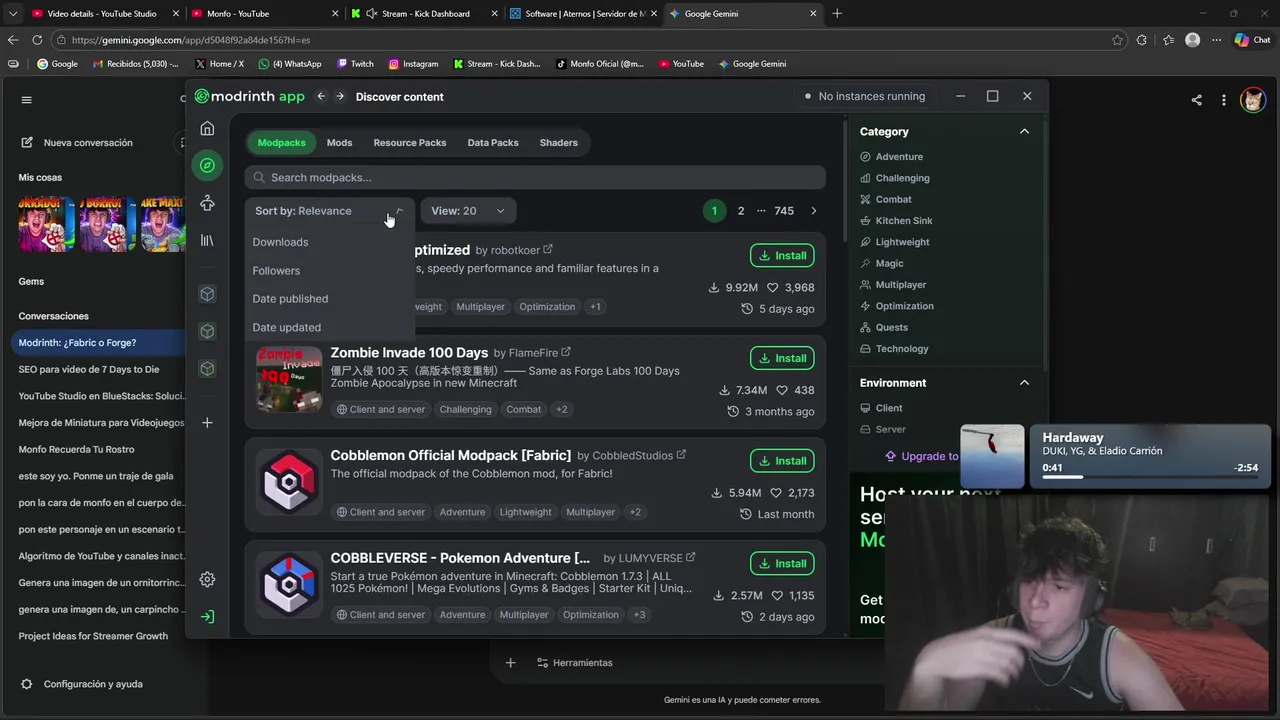Install Zombie Invade 100 Days
This screenshot has width=1280, height=720.
[782, 358]
